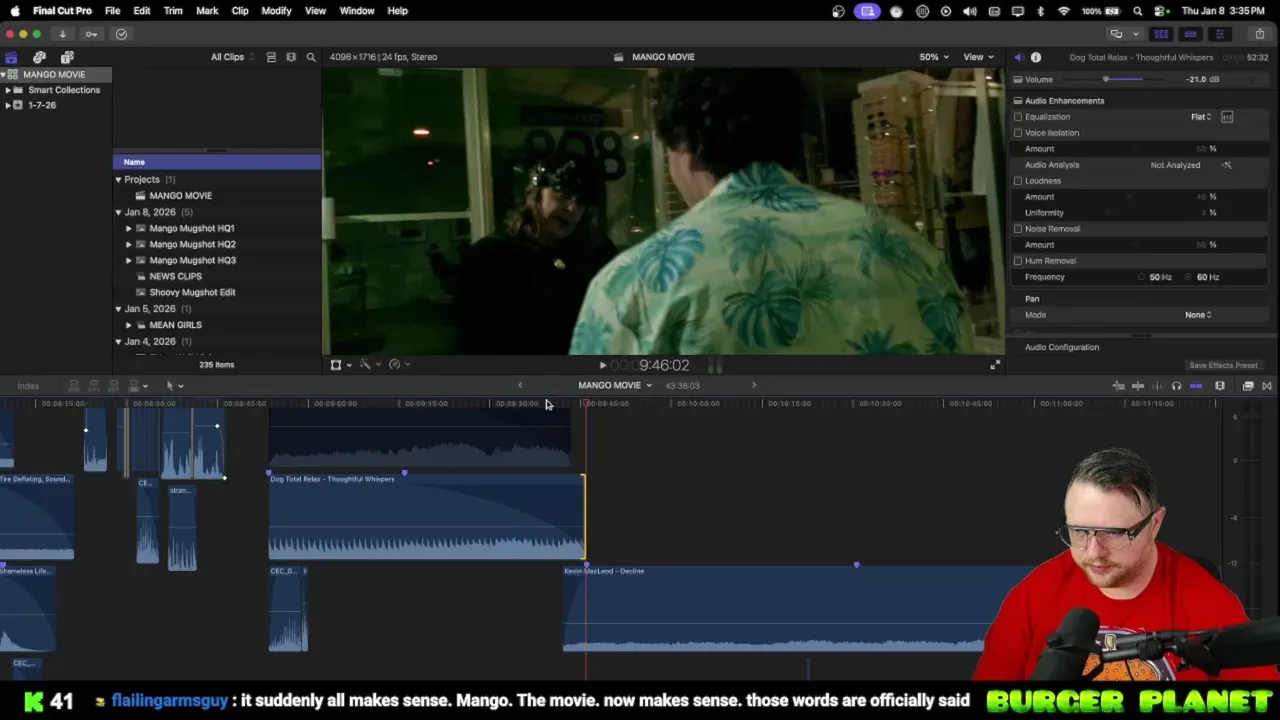Enter full screen viewer icon
1280x720 pixels.
coord(995,365)
